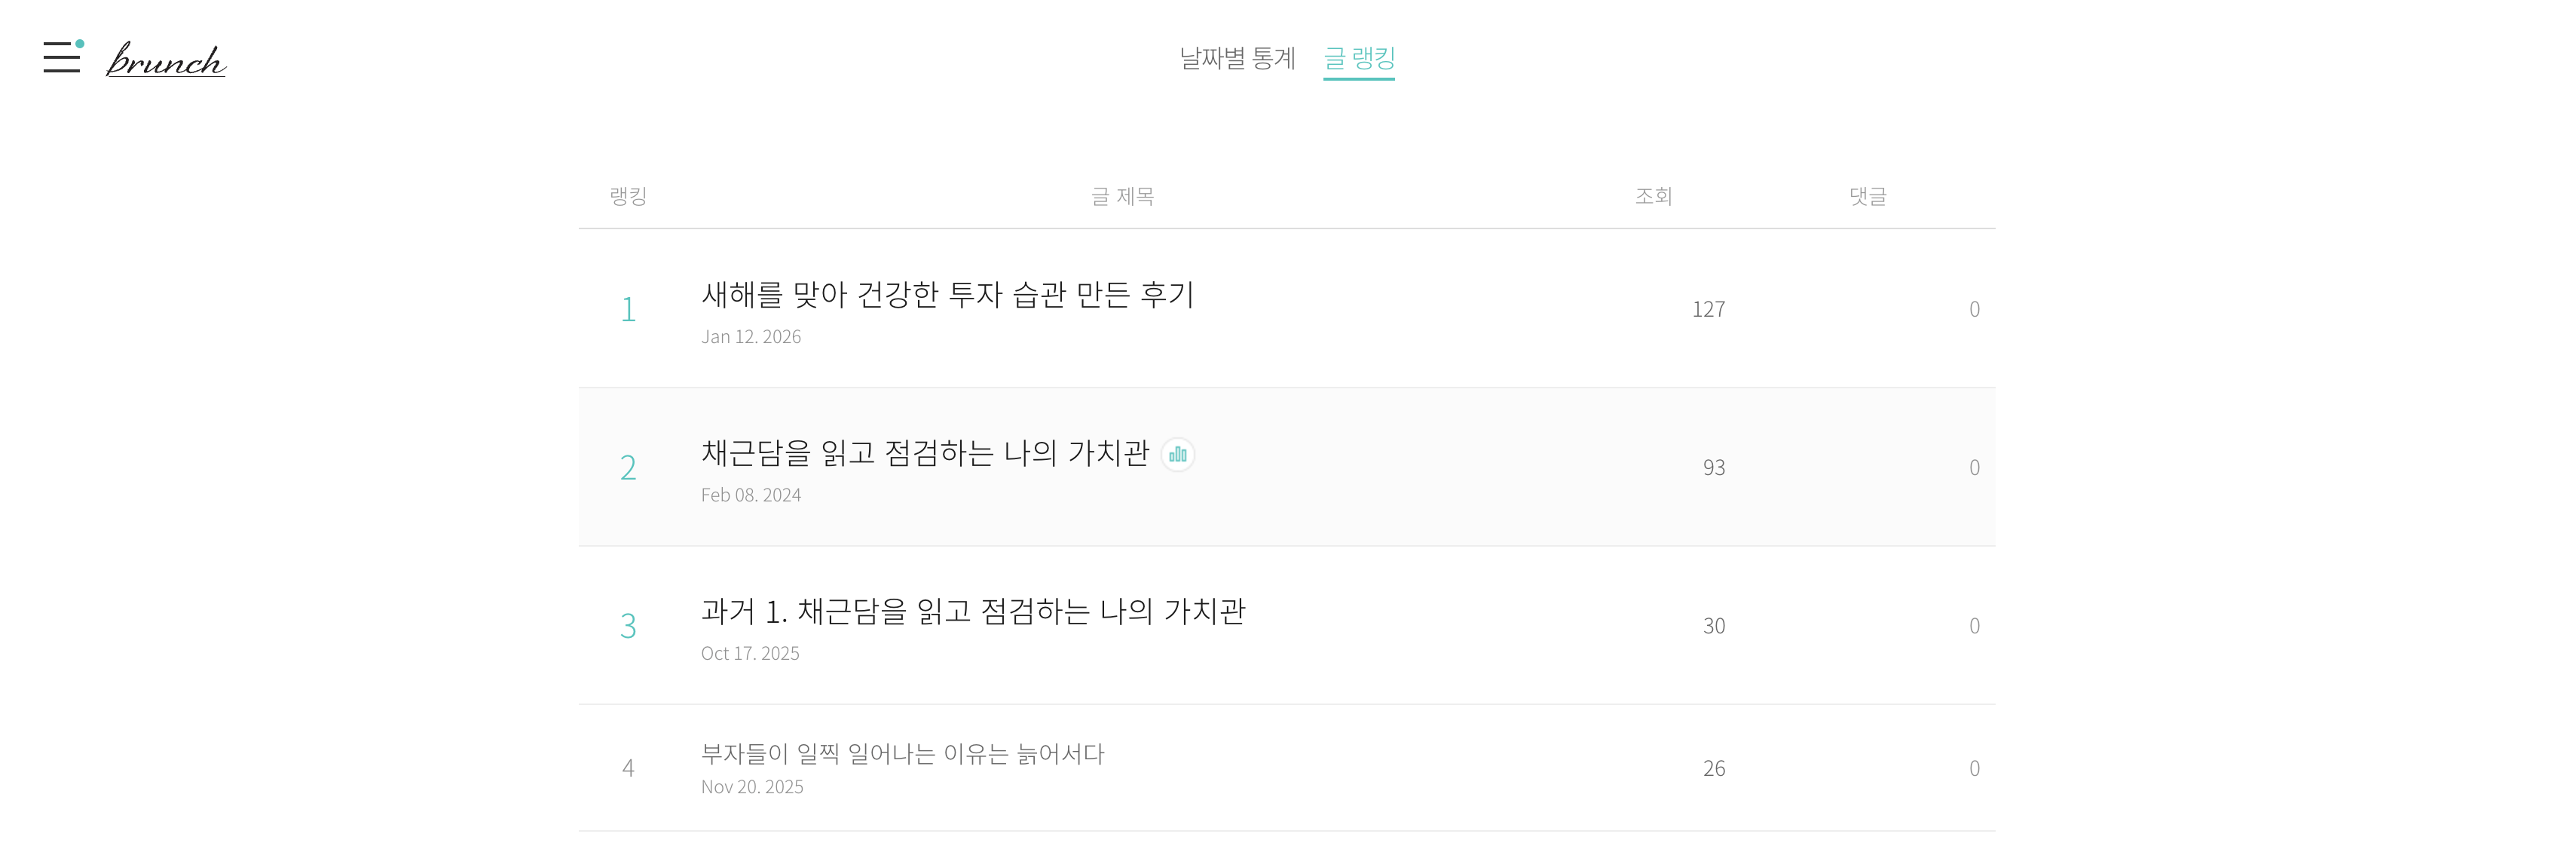This screenshot has width=2576, height=843.
Task: Select ranking number 1
Action: pos(628,309)
